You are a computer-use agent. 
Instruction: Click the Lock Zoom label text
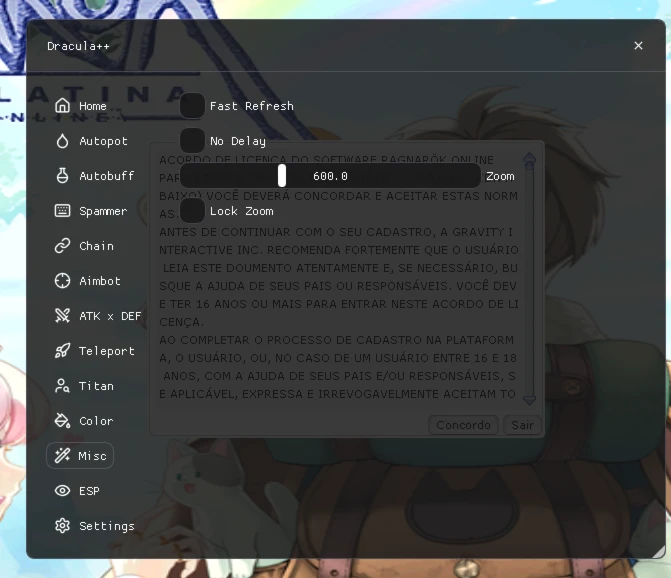click(241, 211)
